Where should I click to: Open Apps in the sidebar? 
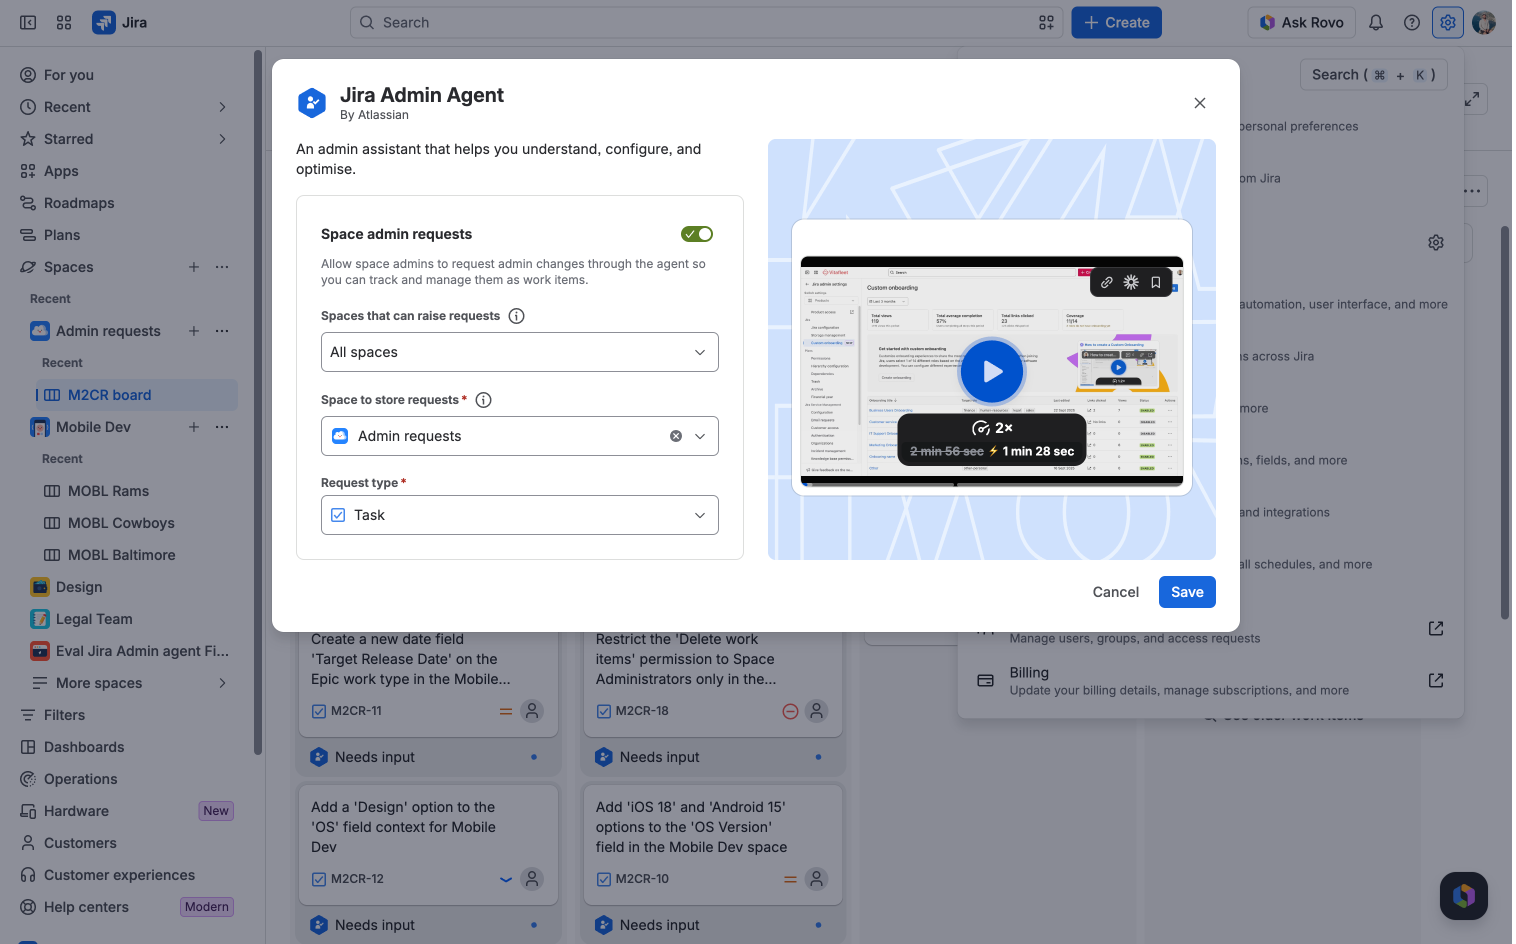click(x=128, y=171)
